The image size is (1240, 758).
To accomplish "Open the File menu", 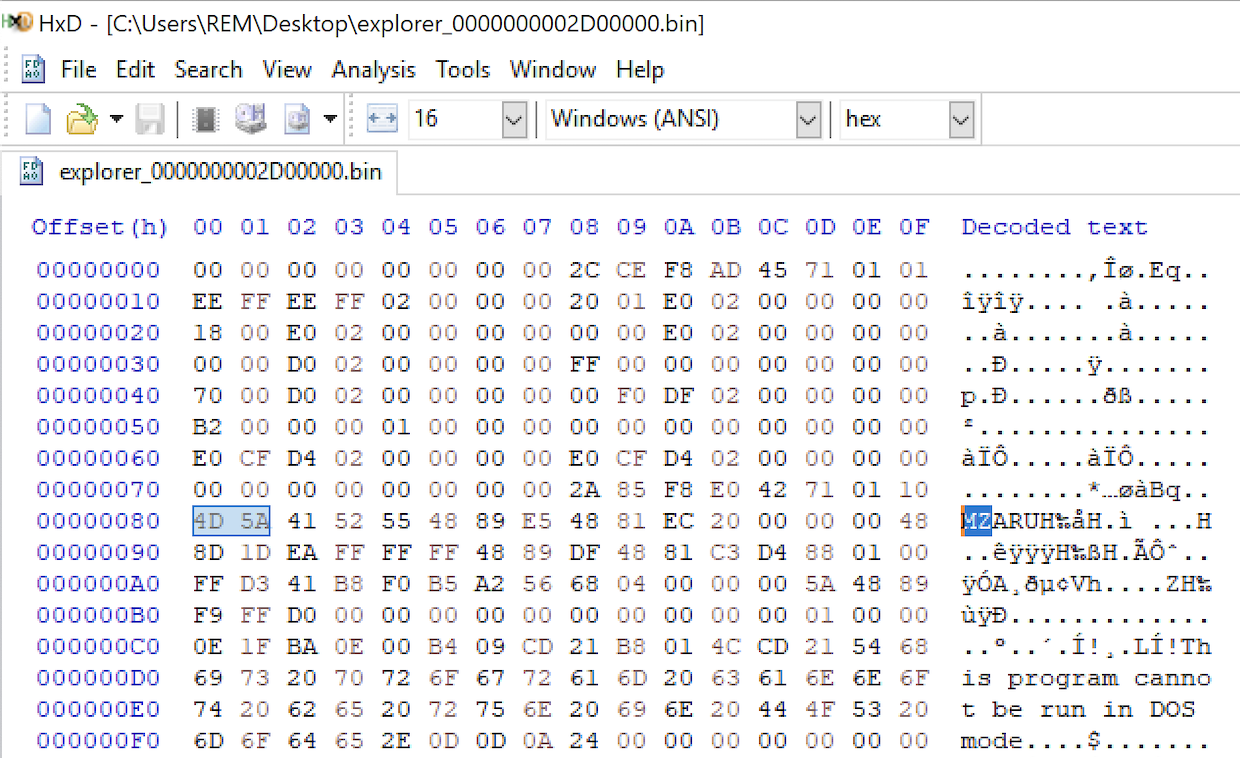I will (79, 70).
